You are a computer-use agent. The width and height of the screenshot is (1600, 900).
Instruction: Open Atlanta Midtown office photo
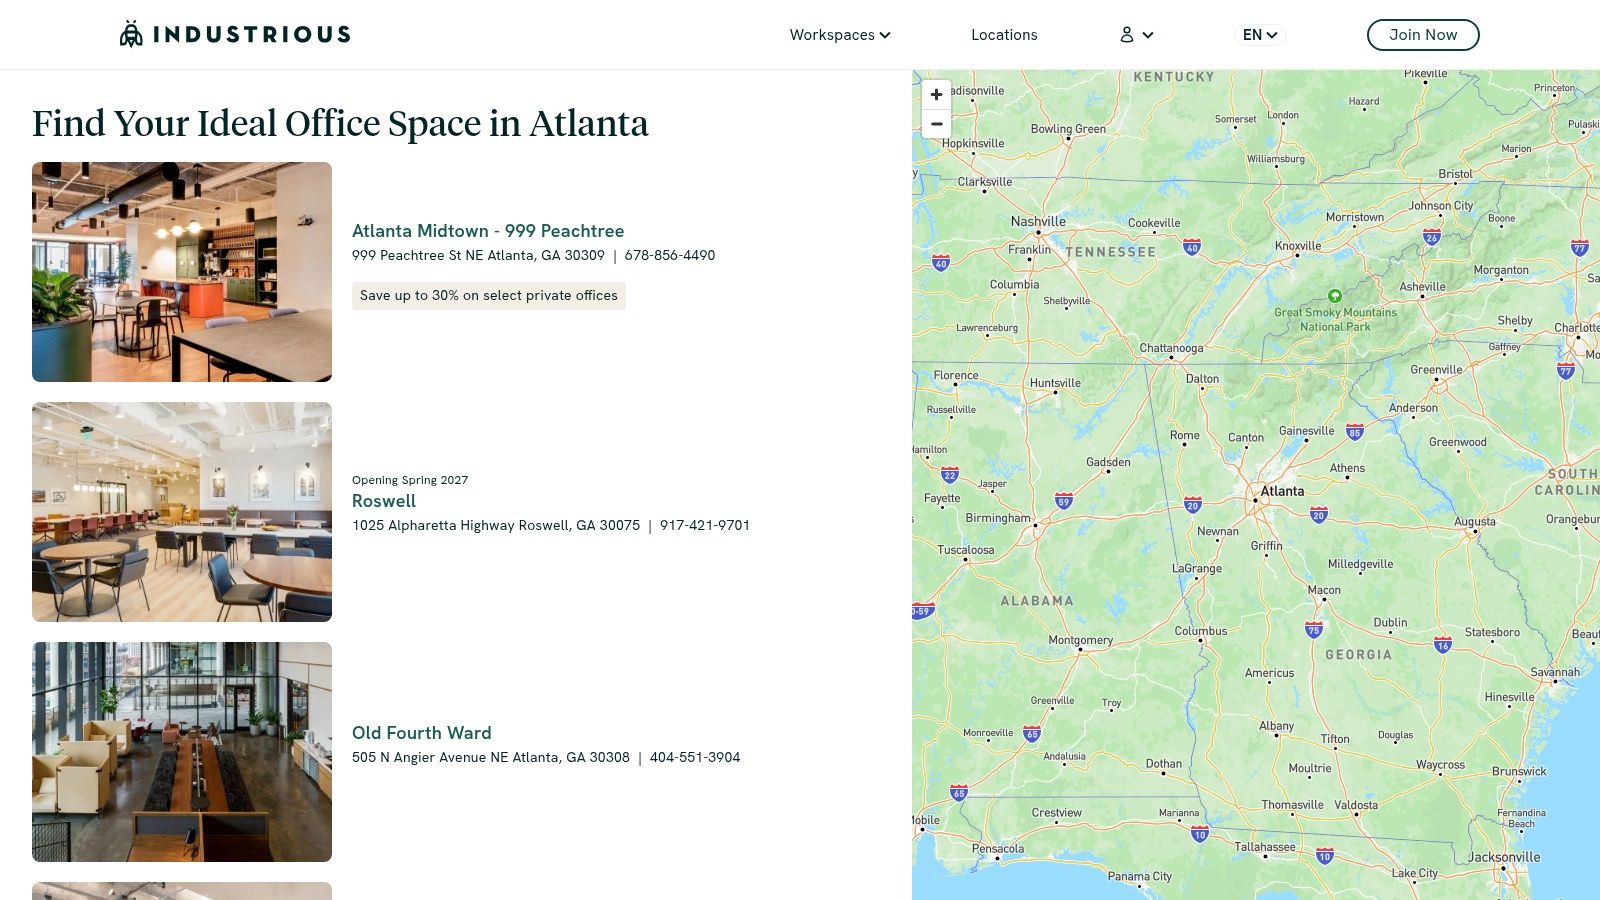182,272
